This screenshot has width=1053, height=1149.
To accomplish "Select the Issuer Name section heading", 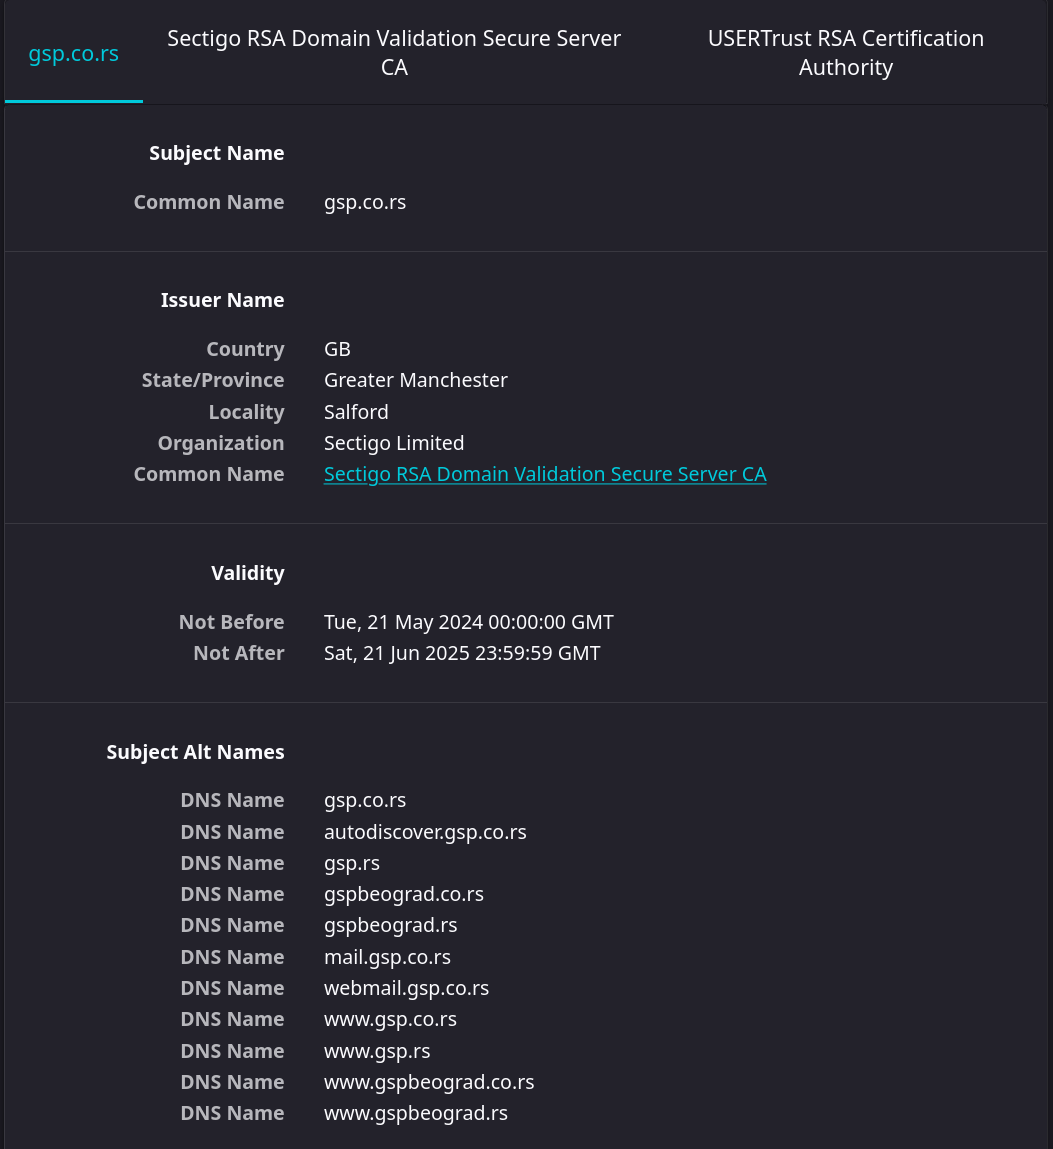I will click(223, 300).
